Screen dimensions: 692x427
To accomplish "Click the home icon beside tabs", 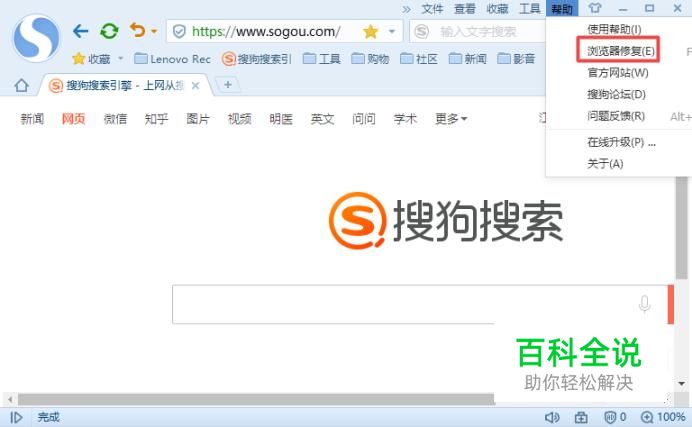I will click(x=21, y=85).
